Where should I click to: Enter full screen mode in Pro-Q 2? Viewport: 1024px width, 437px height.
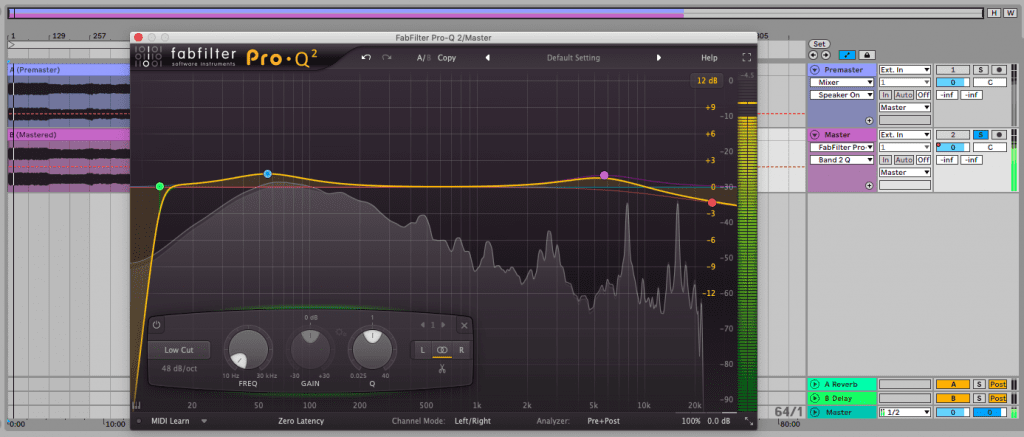746,58
